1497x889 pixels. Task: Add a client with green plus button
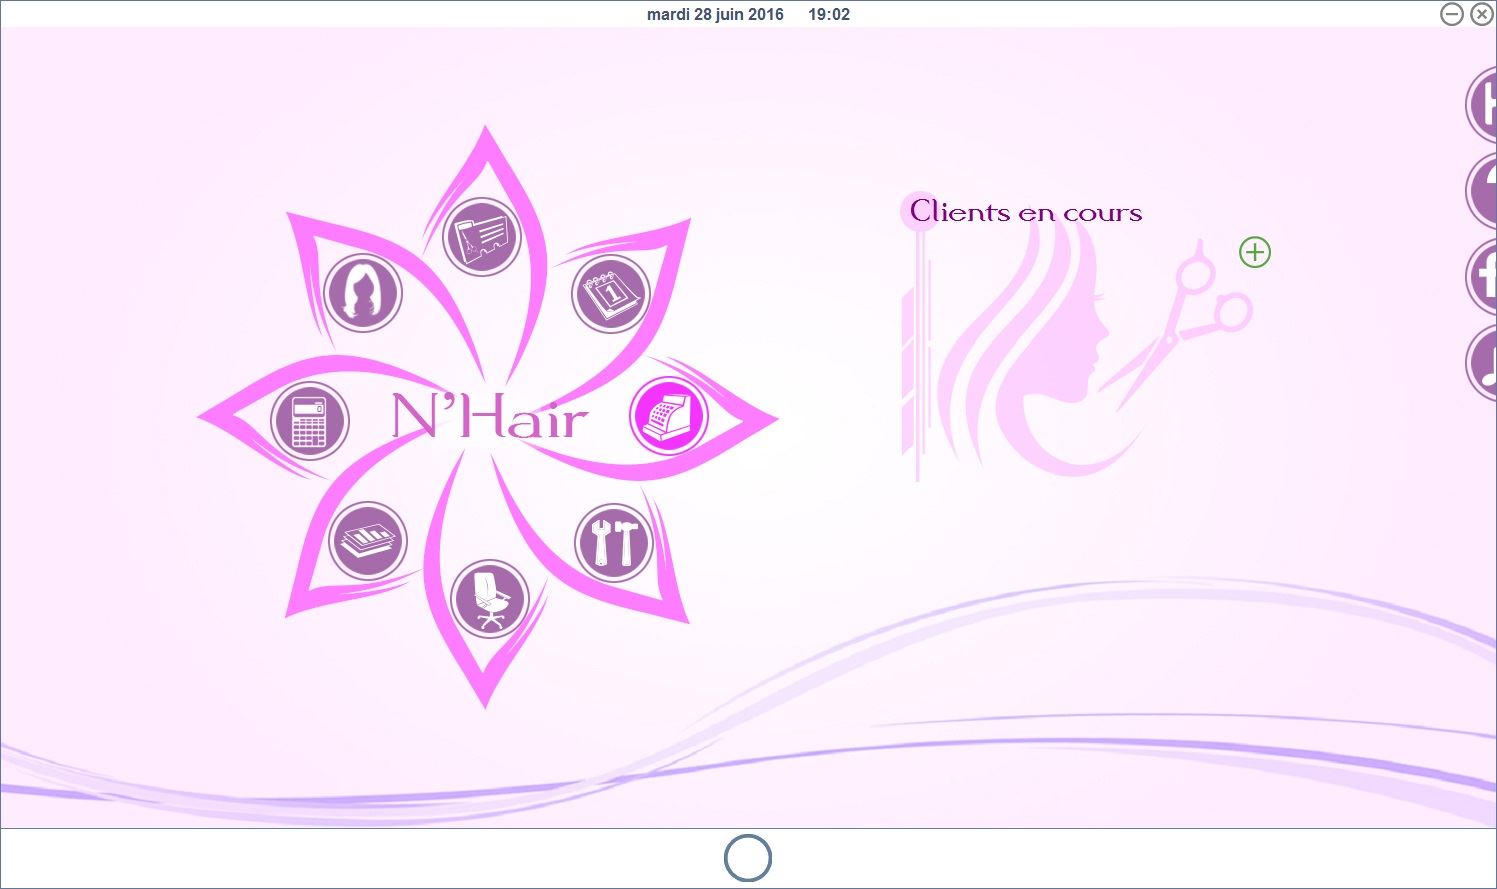point(1255,252)
